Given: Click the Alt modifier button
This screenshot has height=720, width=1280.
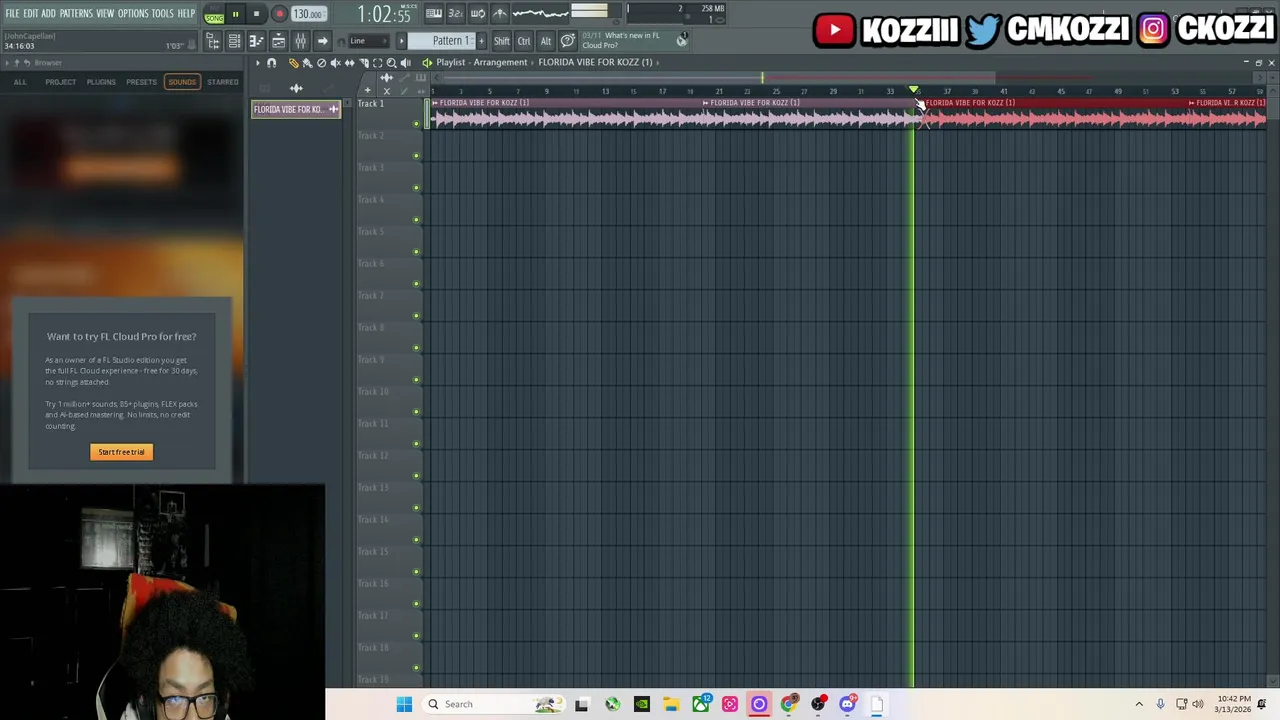Looking at the screenshot, I should tap(546, 41).
